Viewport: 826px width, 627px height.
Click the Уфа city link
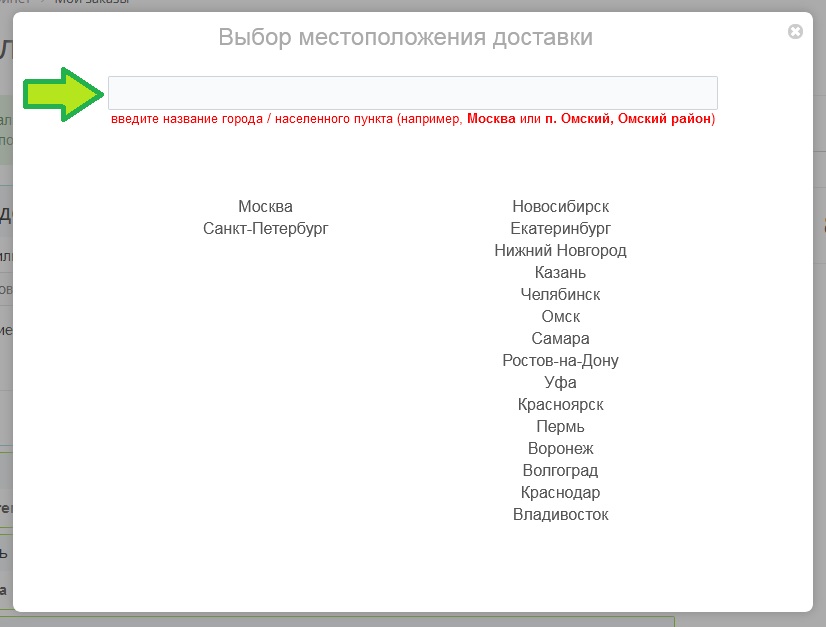tap(560, 383)
